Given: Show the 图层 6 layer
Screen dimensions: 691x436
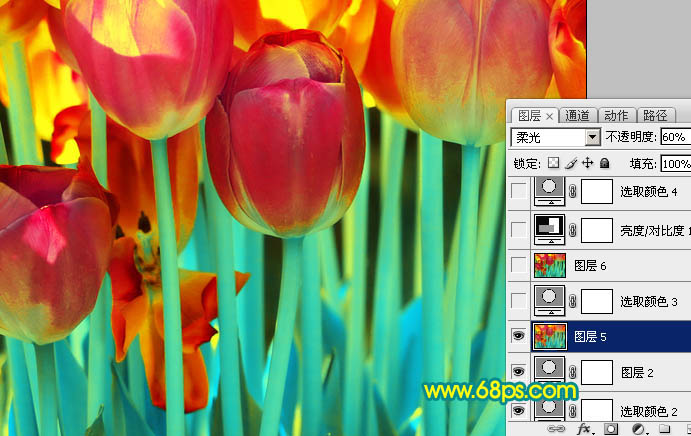Looking at the screenshot, I should point(518,265).
